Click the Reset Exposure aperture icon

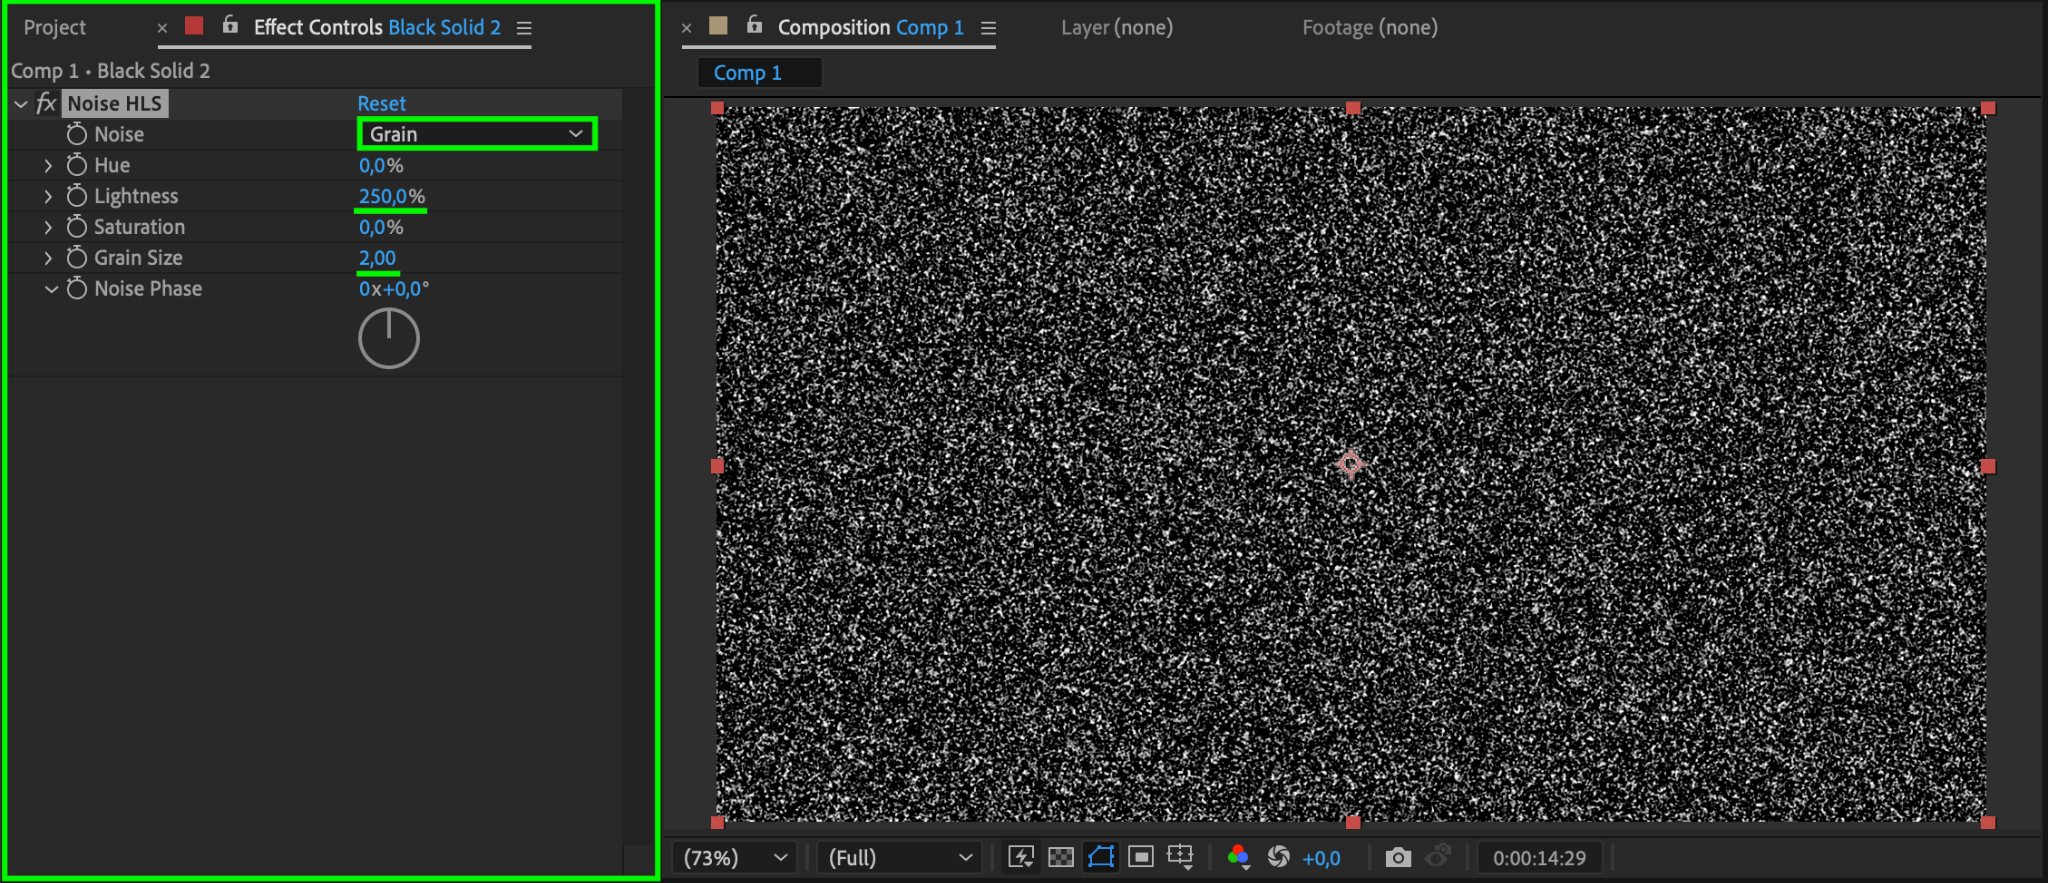(1278, 856)
